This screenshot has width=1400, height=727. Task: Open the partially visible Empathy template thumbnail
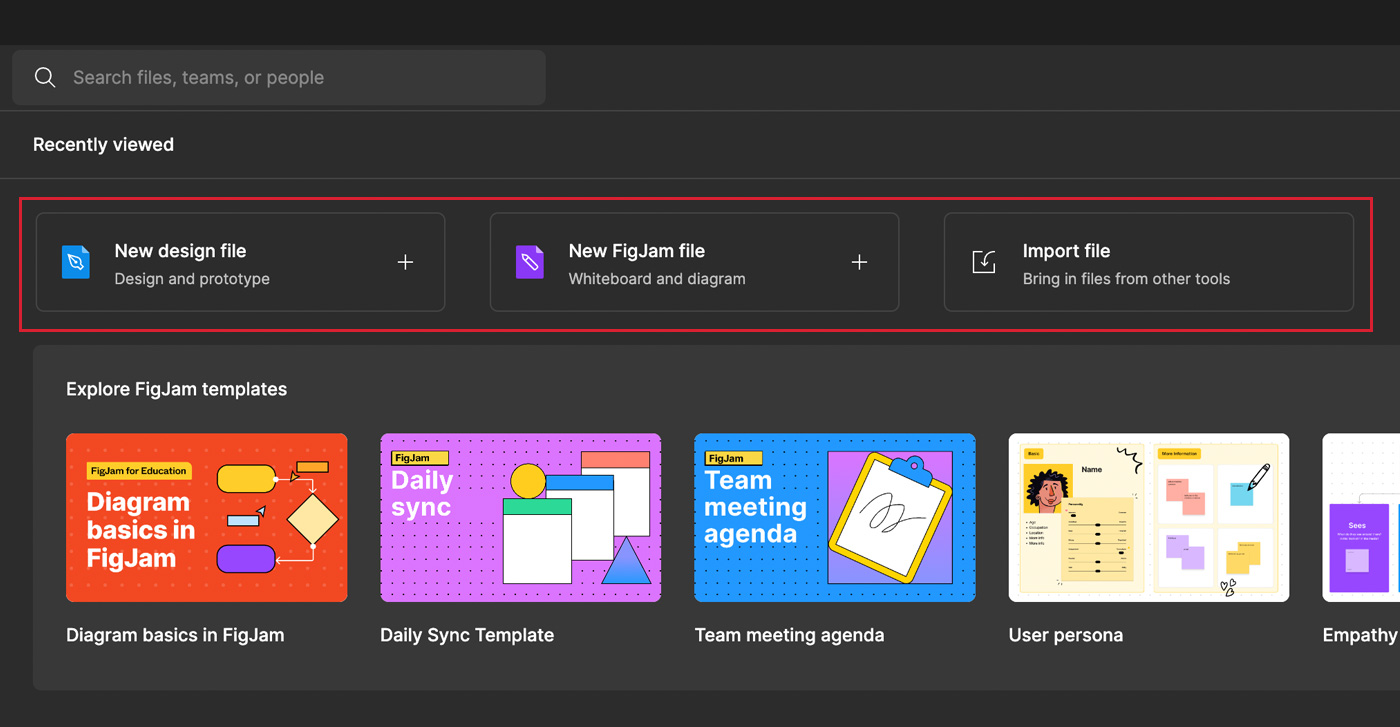click(x=1361, y=517)
